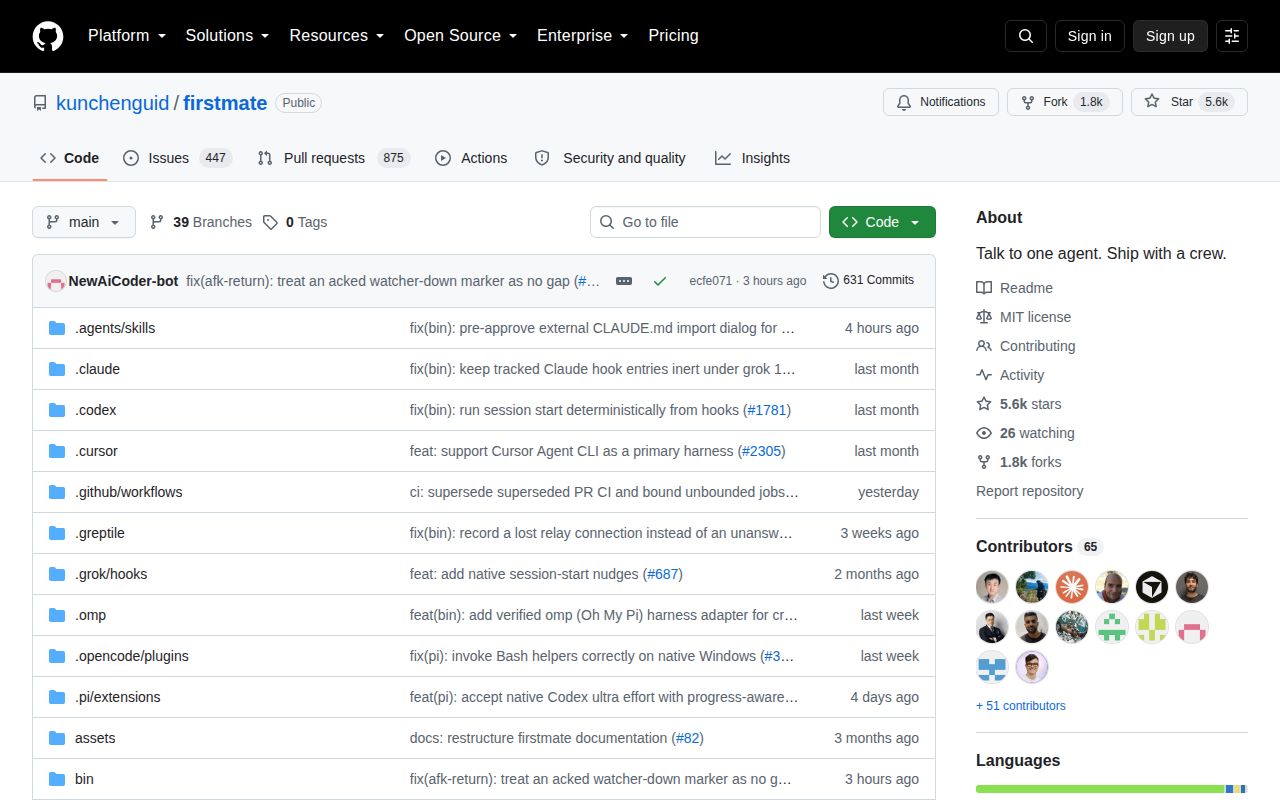This screenshot has width=1280, height=800.
Task: Open the .grok/hooks folder
Action: (x=111, y=574)
